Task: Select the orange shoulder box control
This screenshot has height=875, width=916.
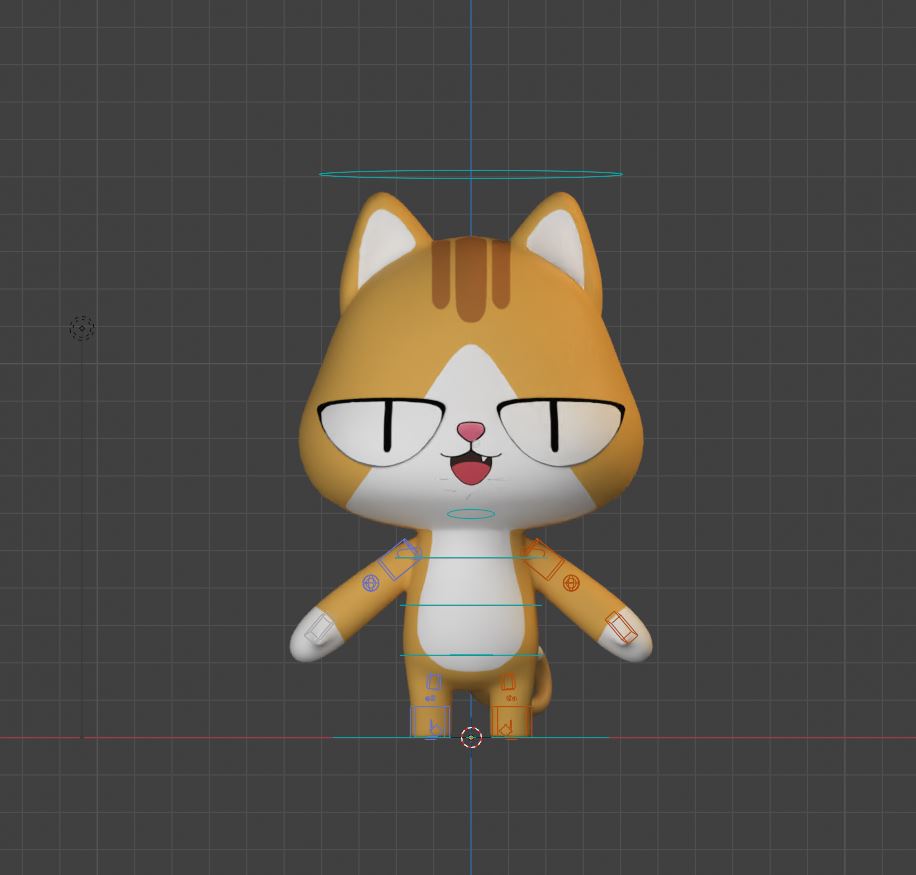Action: click(x=543, y=558)
